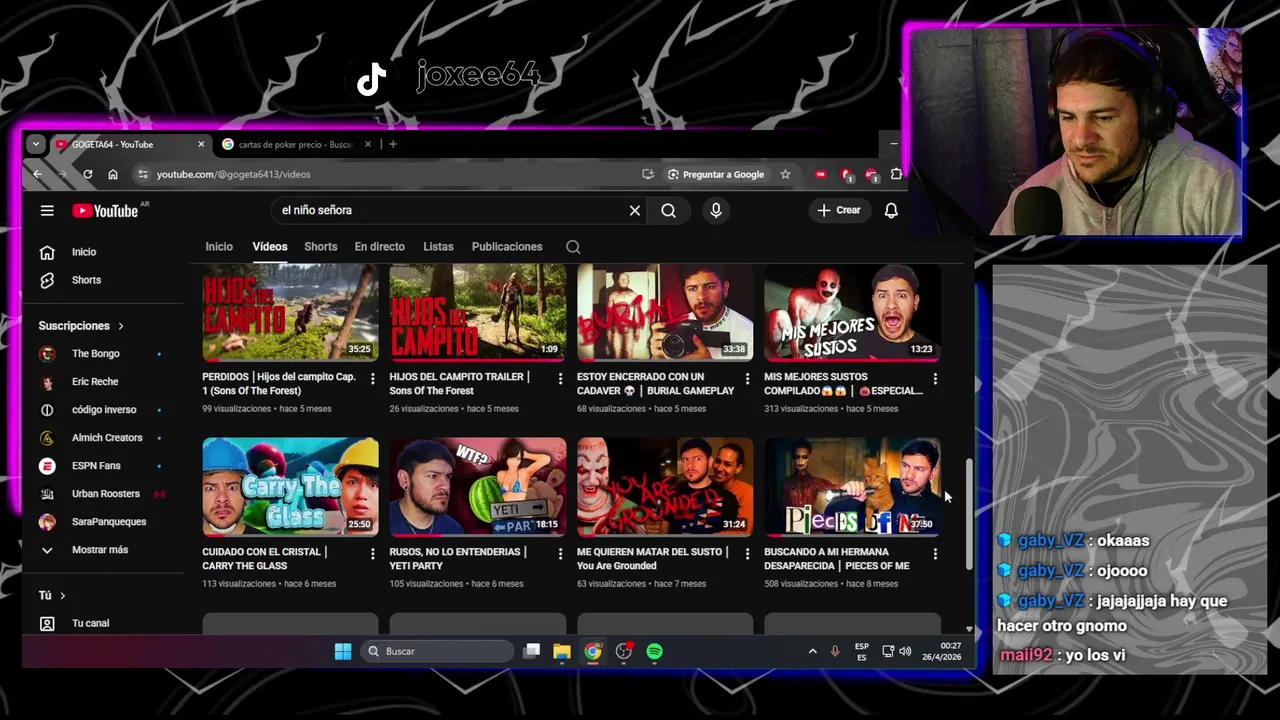Open Inicio in the YouTube sidebar
The image size is (1280, 720).
click(84, 252)
